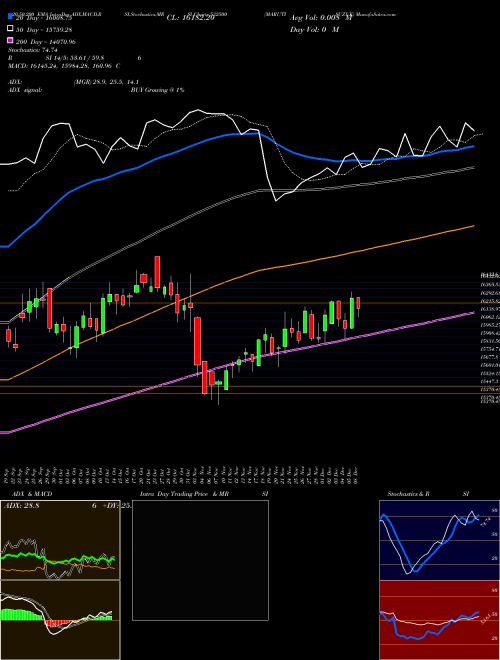
Task: Click the MACD values line
Action: pos(64,66)
